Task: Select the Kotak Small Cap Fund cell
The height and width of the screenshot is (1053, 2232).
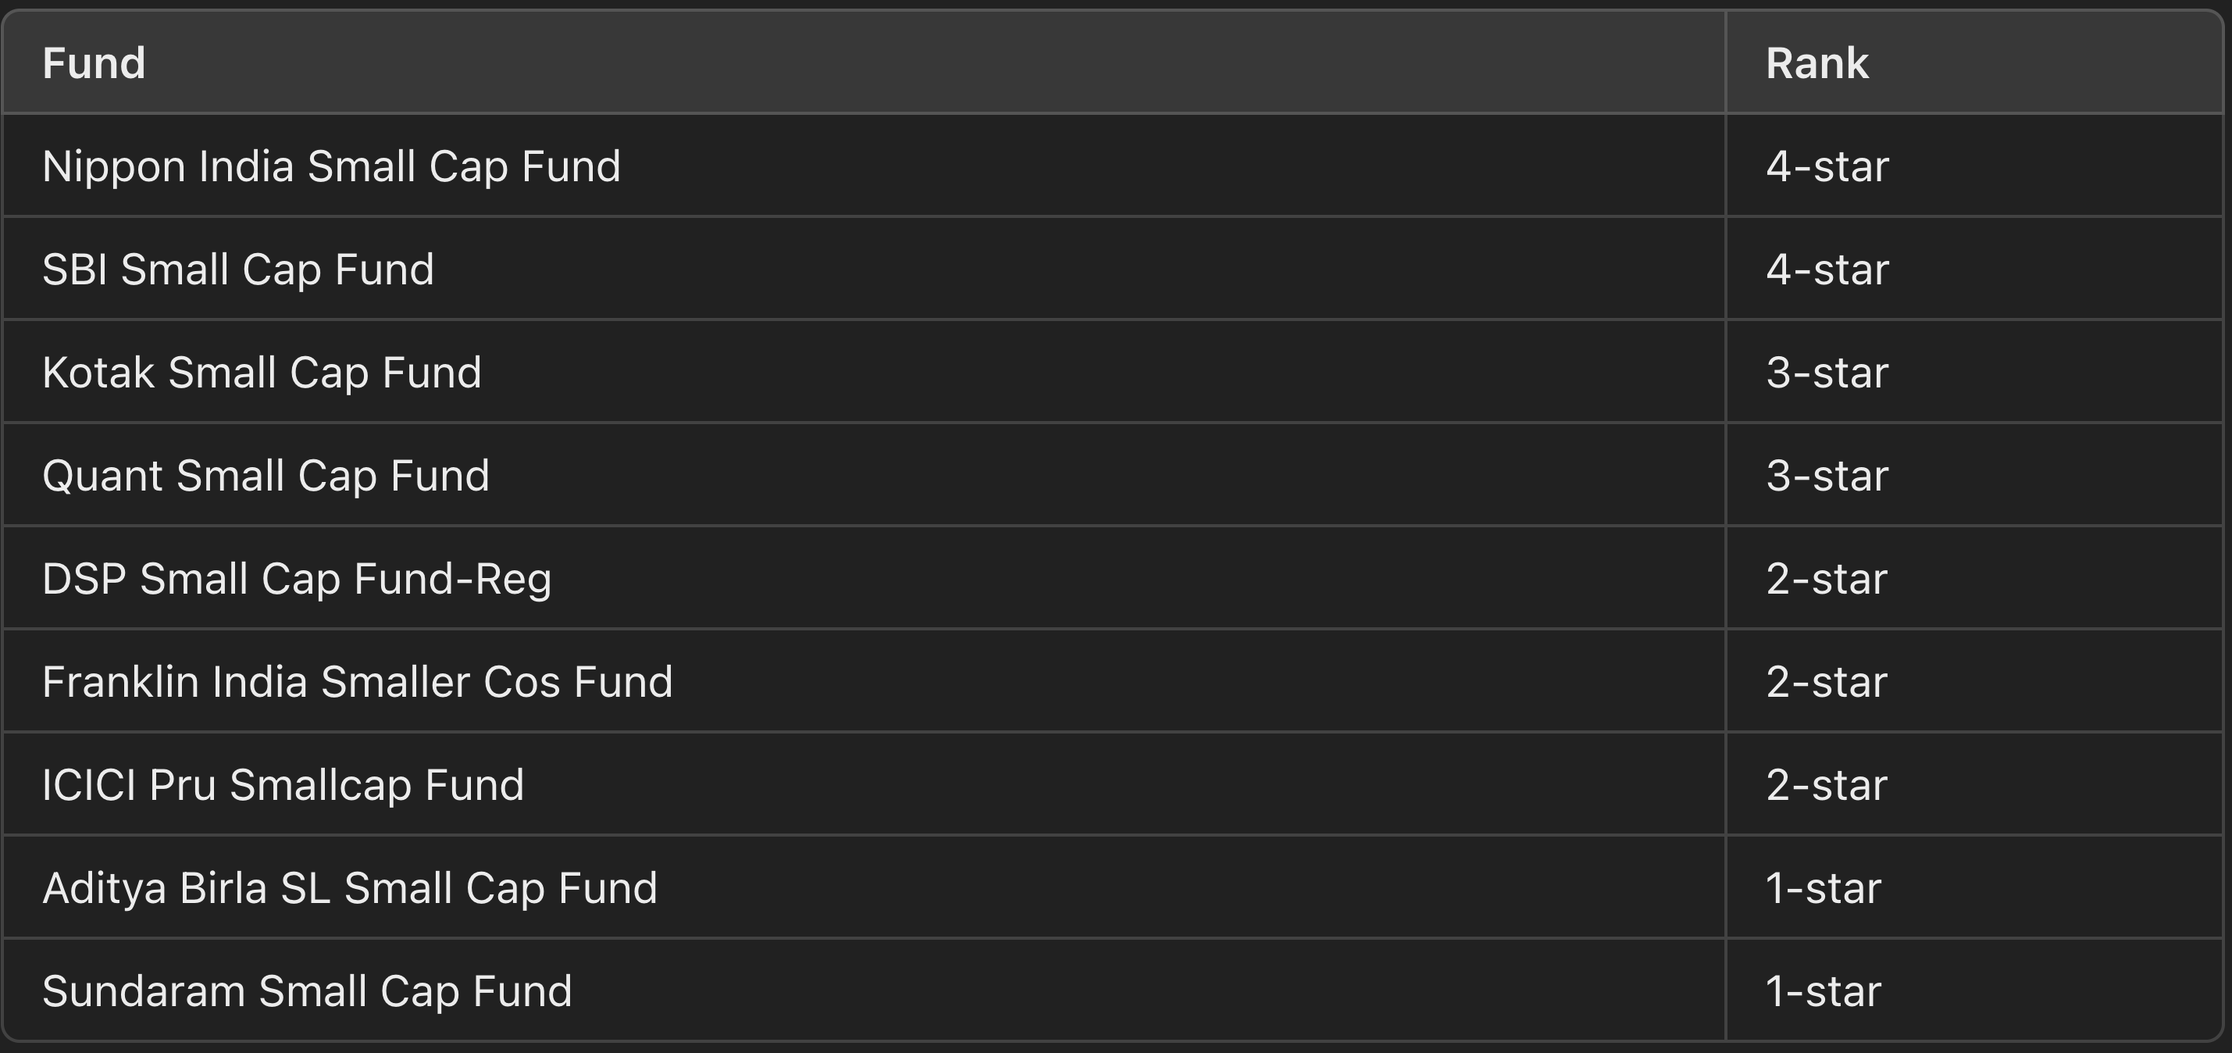Action: (x=262, y=372)
